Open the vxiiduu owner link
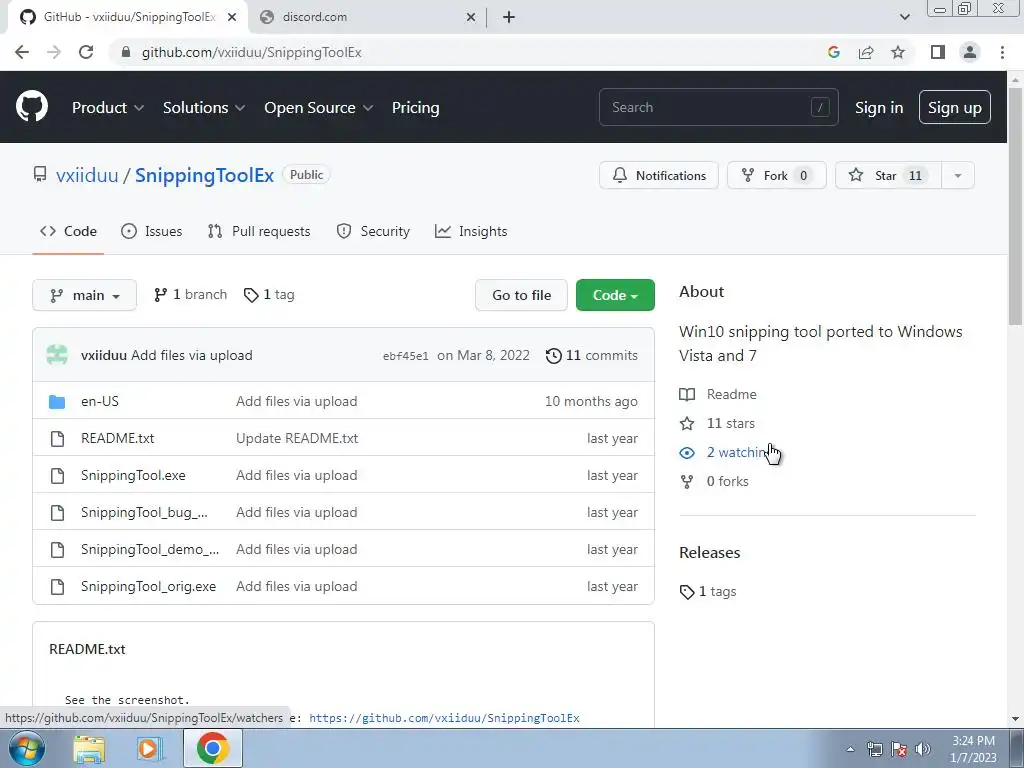The height and width of the screenshot is (768, 1024). 87,175
